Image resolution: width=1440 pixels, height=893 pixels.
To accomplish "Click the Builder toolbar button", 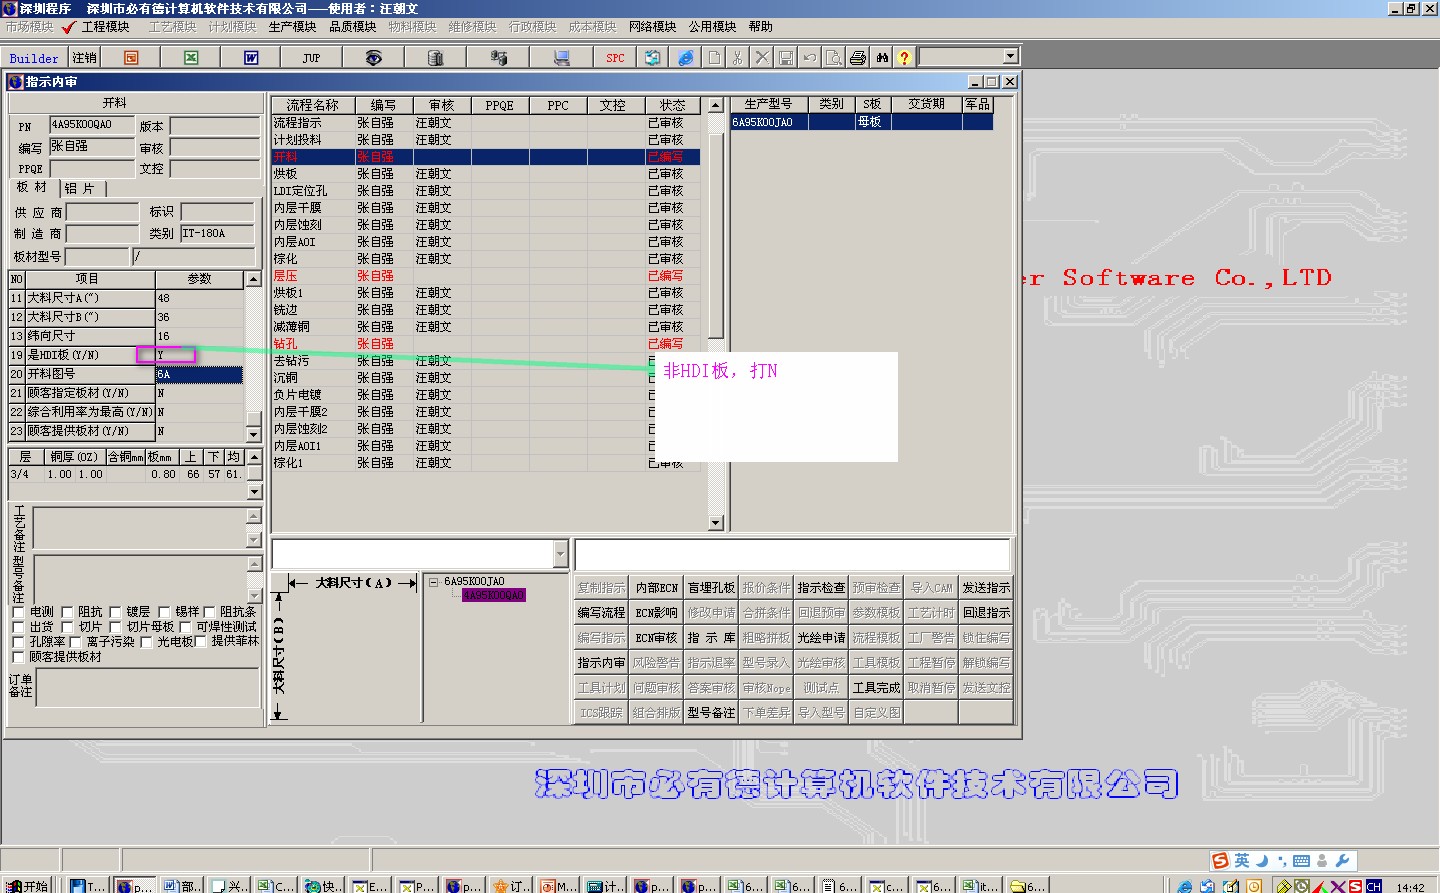I will pyautogui.click(x=34, y=58).
